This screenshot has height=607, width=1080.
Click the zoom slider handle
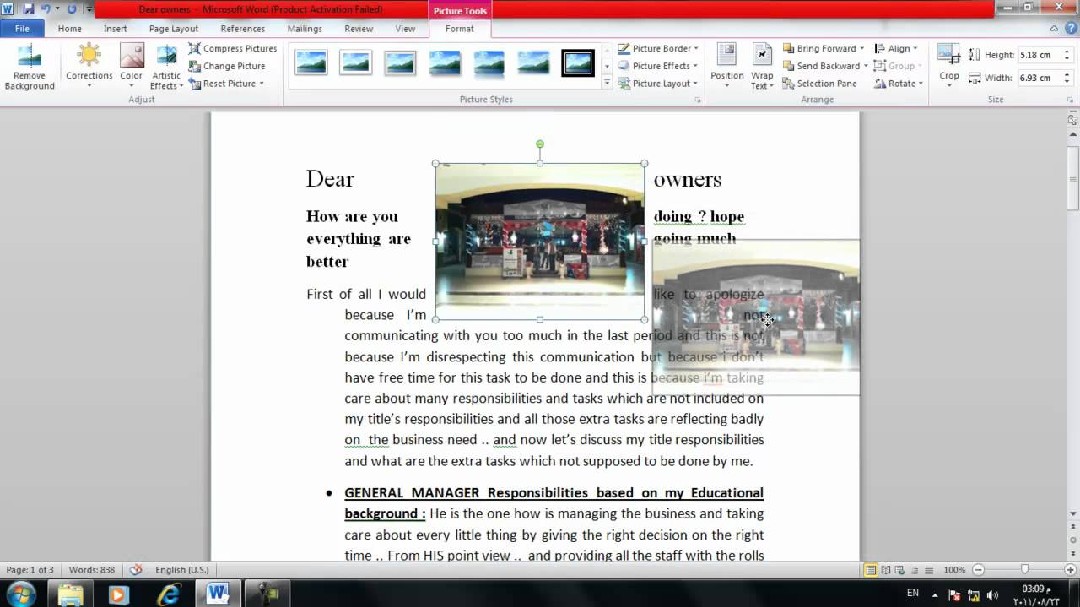pos(1024,570)
